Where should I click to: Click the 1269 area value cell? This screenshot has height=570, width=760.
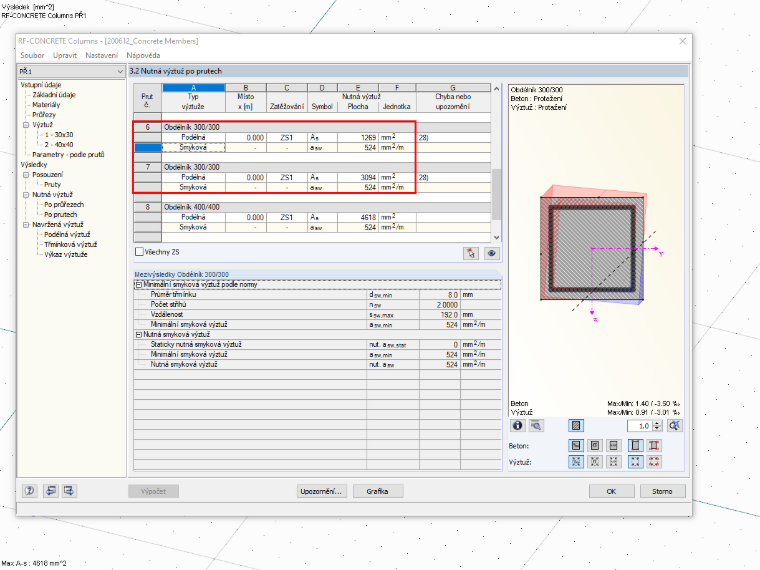(358, 138)
